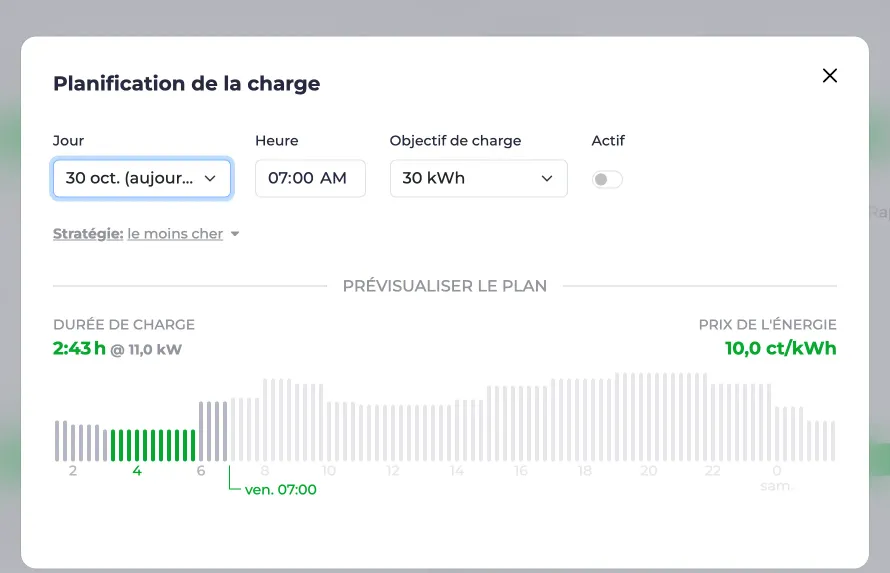
Task: Click the Heure field label
Action: pyautogui.click(x=276, y=141)
